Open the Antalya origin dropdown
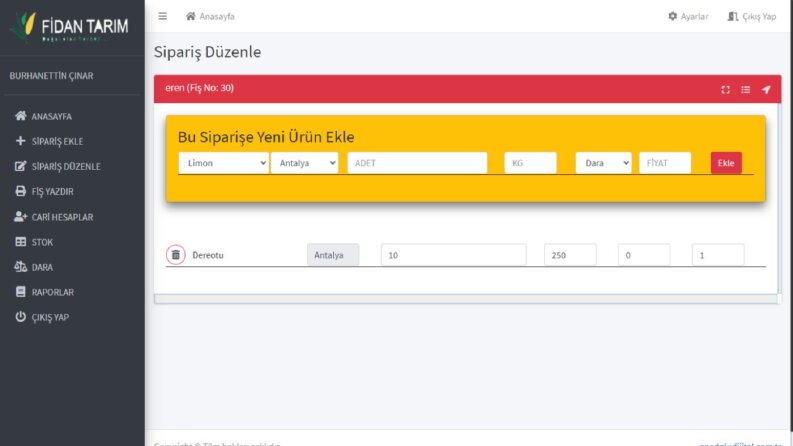 coord(304,163)
